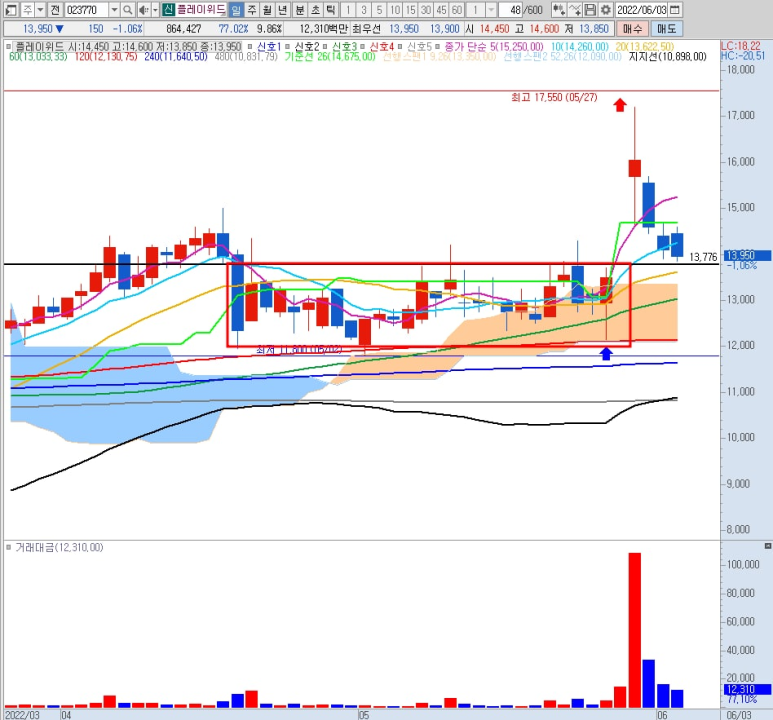
Task: Open chart settings gear icon
Action: click(x=606, y=9)
